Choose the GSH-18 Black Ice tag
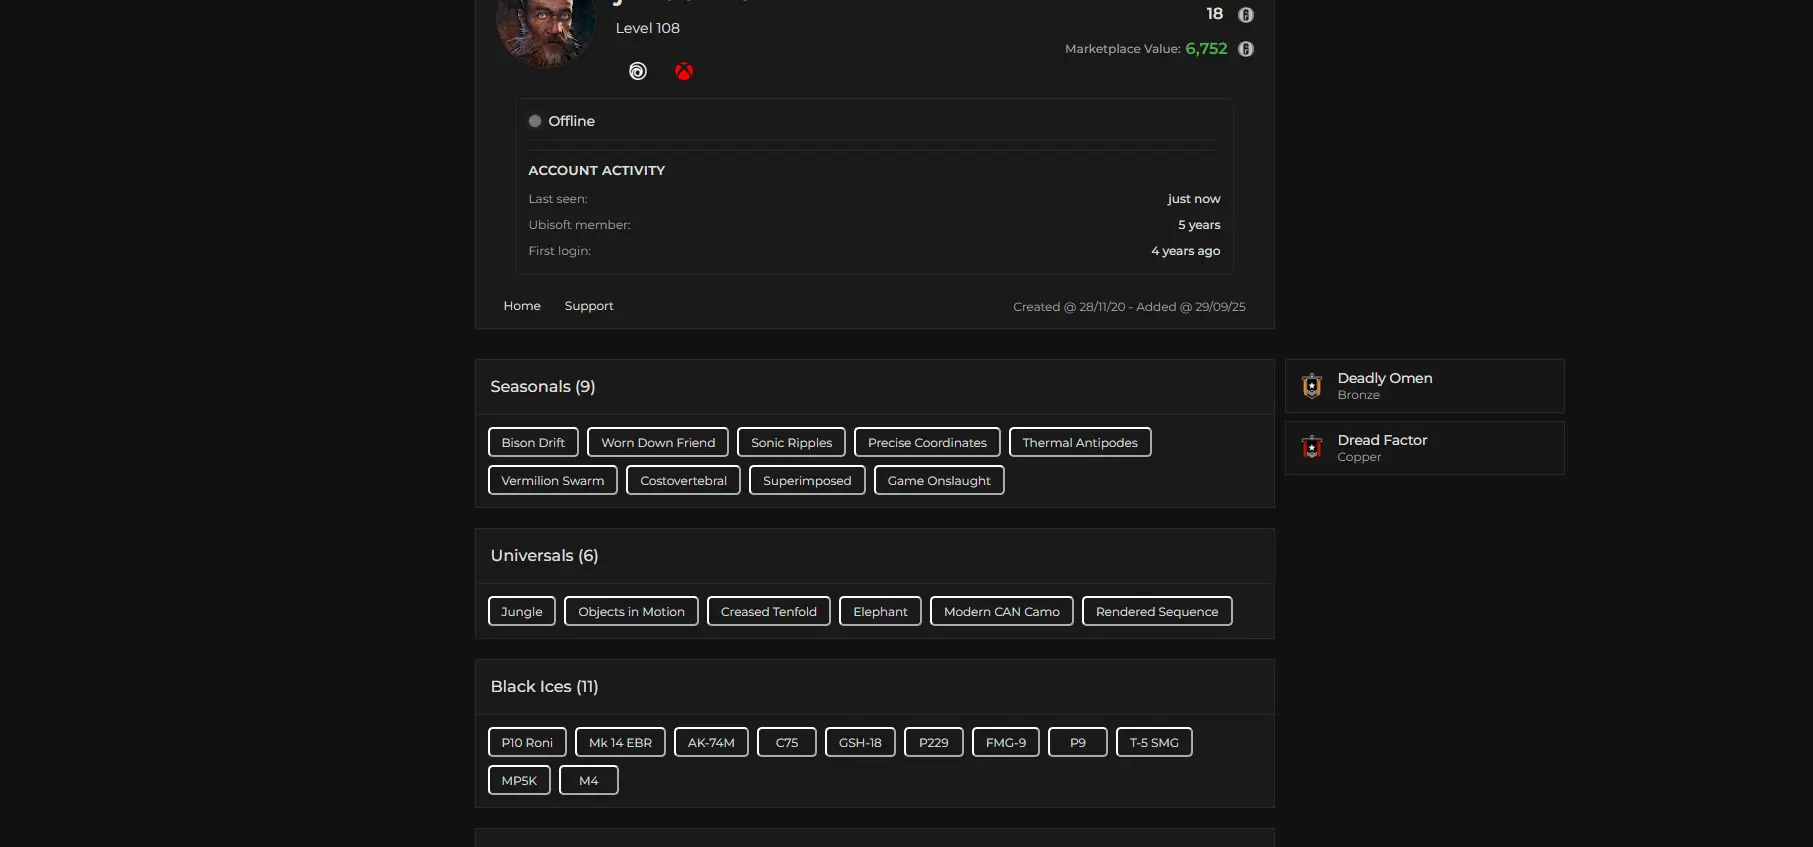 [860, 742]
